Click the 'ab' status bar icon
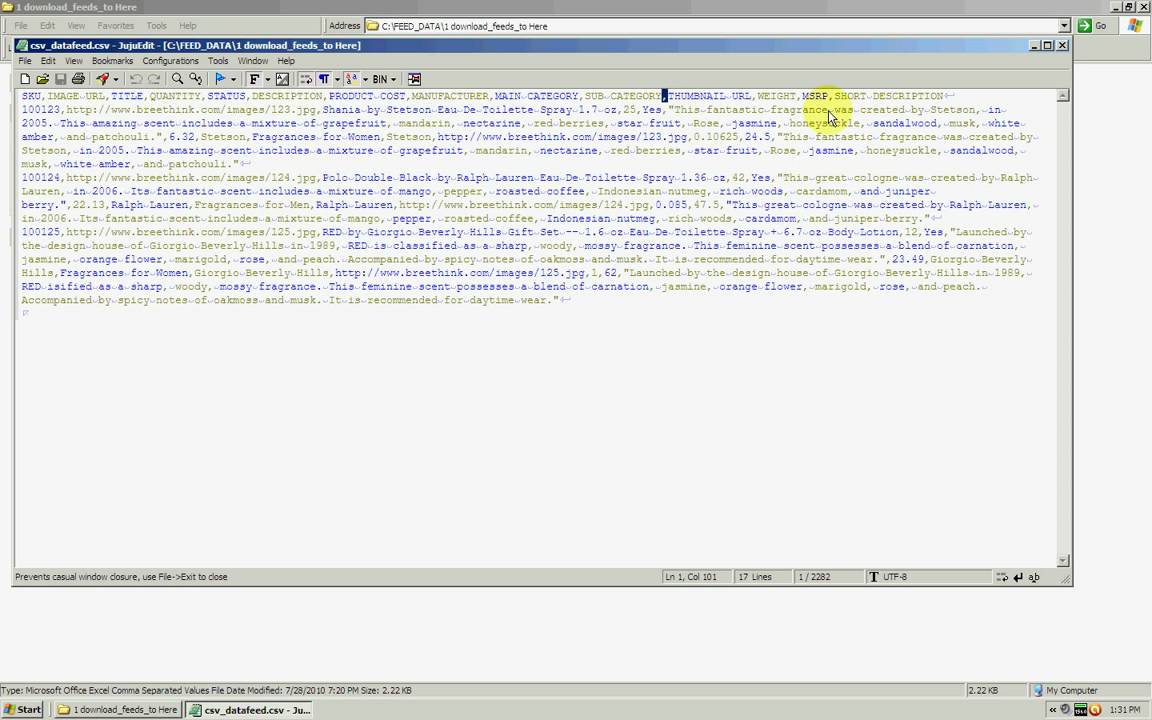This screenshot has height=720, width=1152. point(1034,577)
